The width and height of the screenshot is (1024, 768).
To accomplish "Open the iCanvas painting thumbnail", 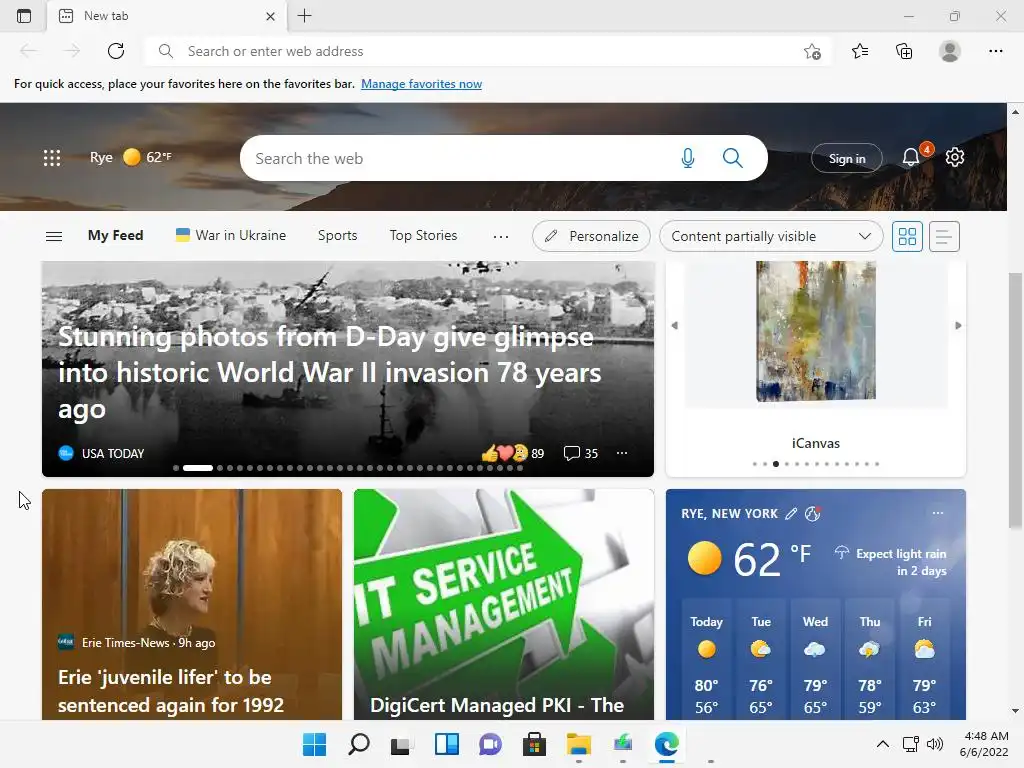I will click(x=816, y=331).
